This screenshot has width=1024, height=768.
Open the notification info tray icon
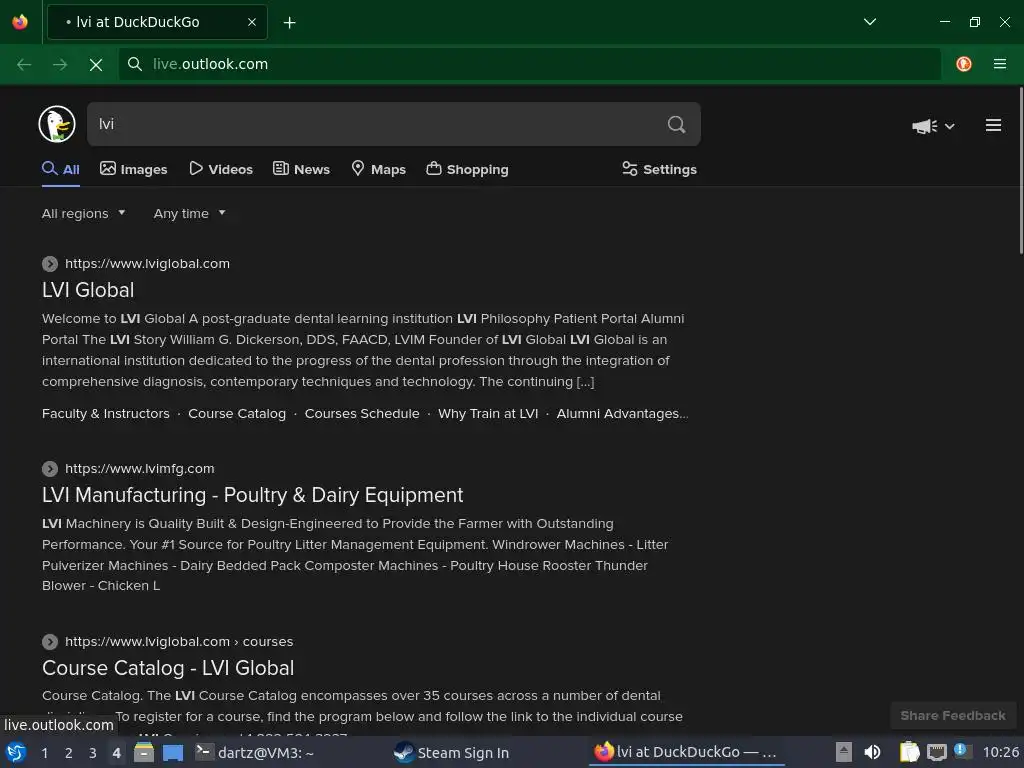[x=962, y=751]
